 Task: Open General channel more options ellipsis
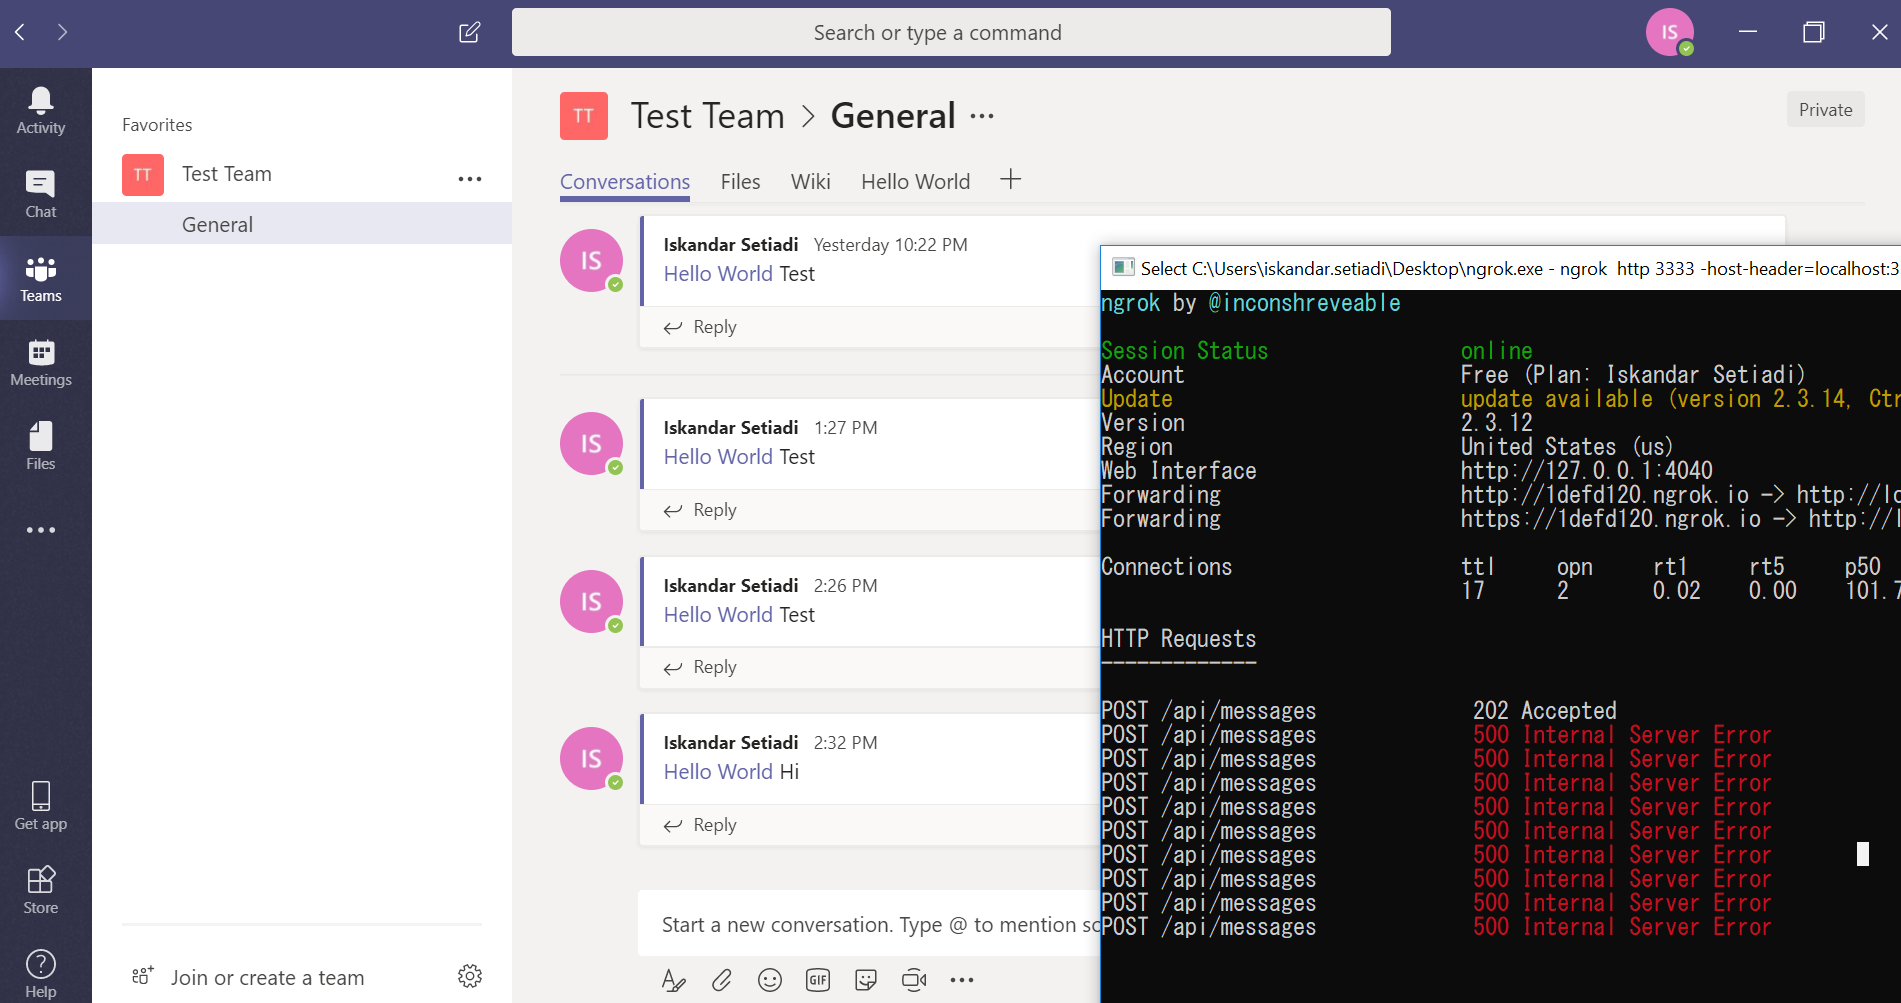982,116
